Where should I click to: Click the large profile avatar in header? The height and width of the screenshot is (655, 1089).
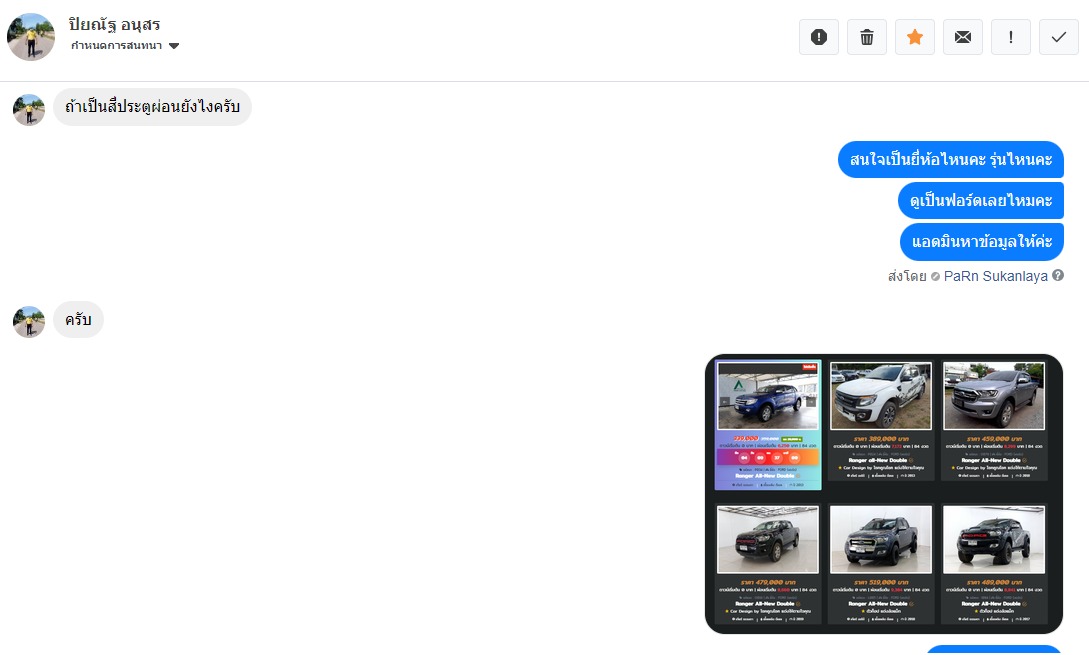(x=31, y=37)
